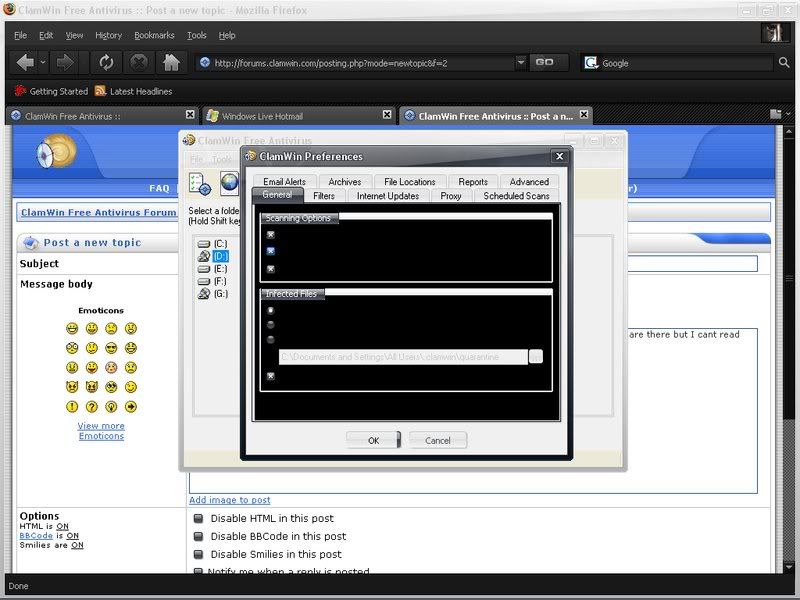Click OK in ClamWin Preferences
This screenshot has width=800, height=600.
click(373, 440)
